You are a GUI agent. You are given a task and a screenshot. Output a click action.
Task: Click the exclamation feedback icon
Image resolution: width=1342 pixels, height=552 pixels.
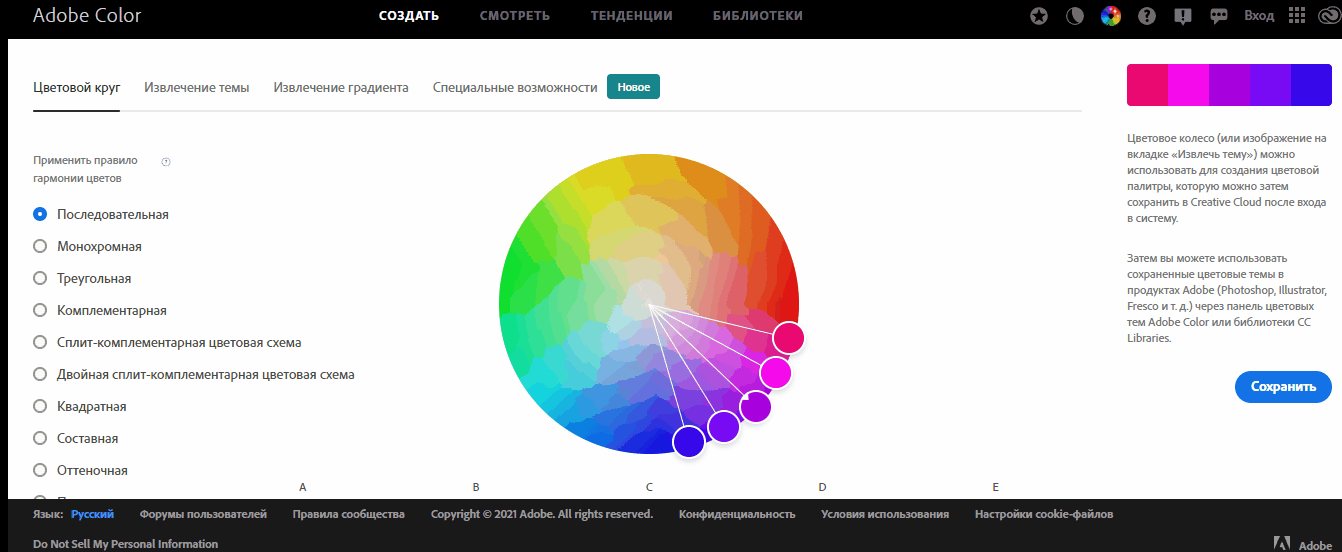tap(1183, 16)
